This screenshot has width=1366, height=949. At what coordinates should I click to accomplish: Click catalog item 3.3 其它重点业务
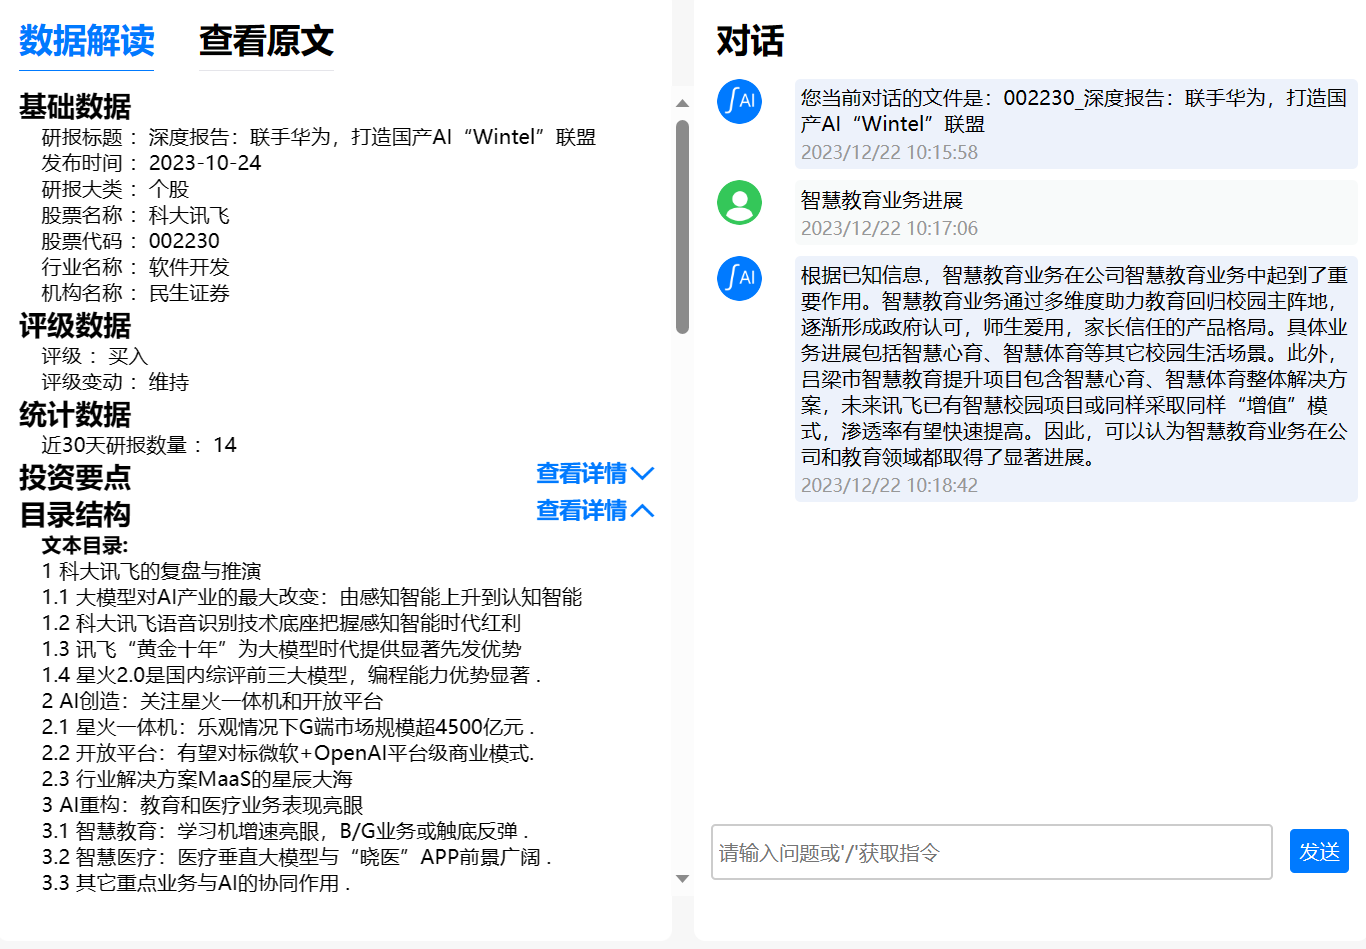pos(196,883)
